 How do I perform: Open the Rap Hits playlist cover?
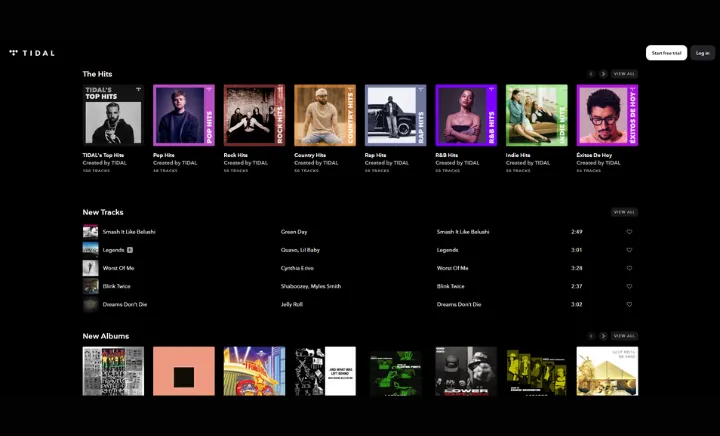395,115
